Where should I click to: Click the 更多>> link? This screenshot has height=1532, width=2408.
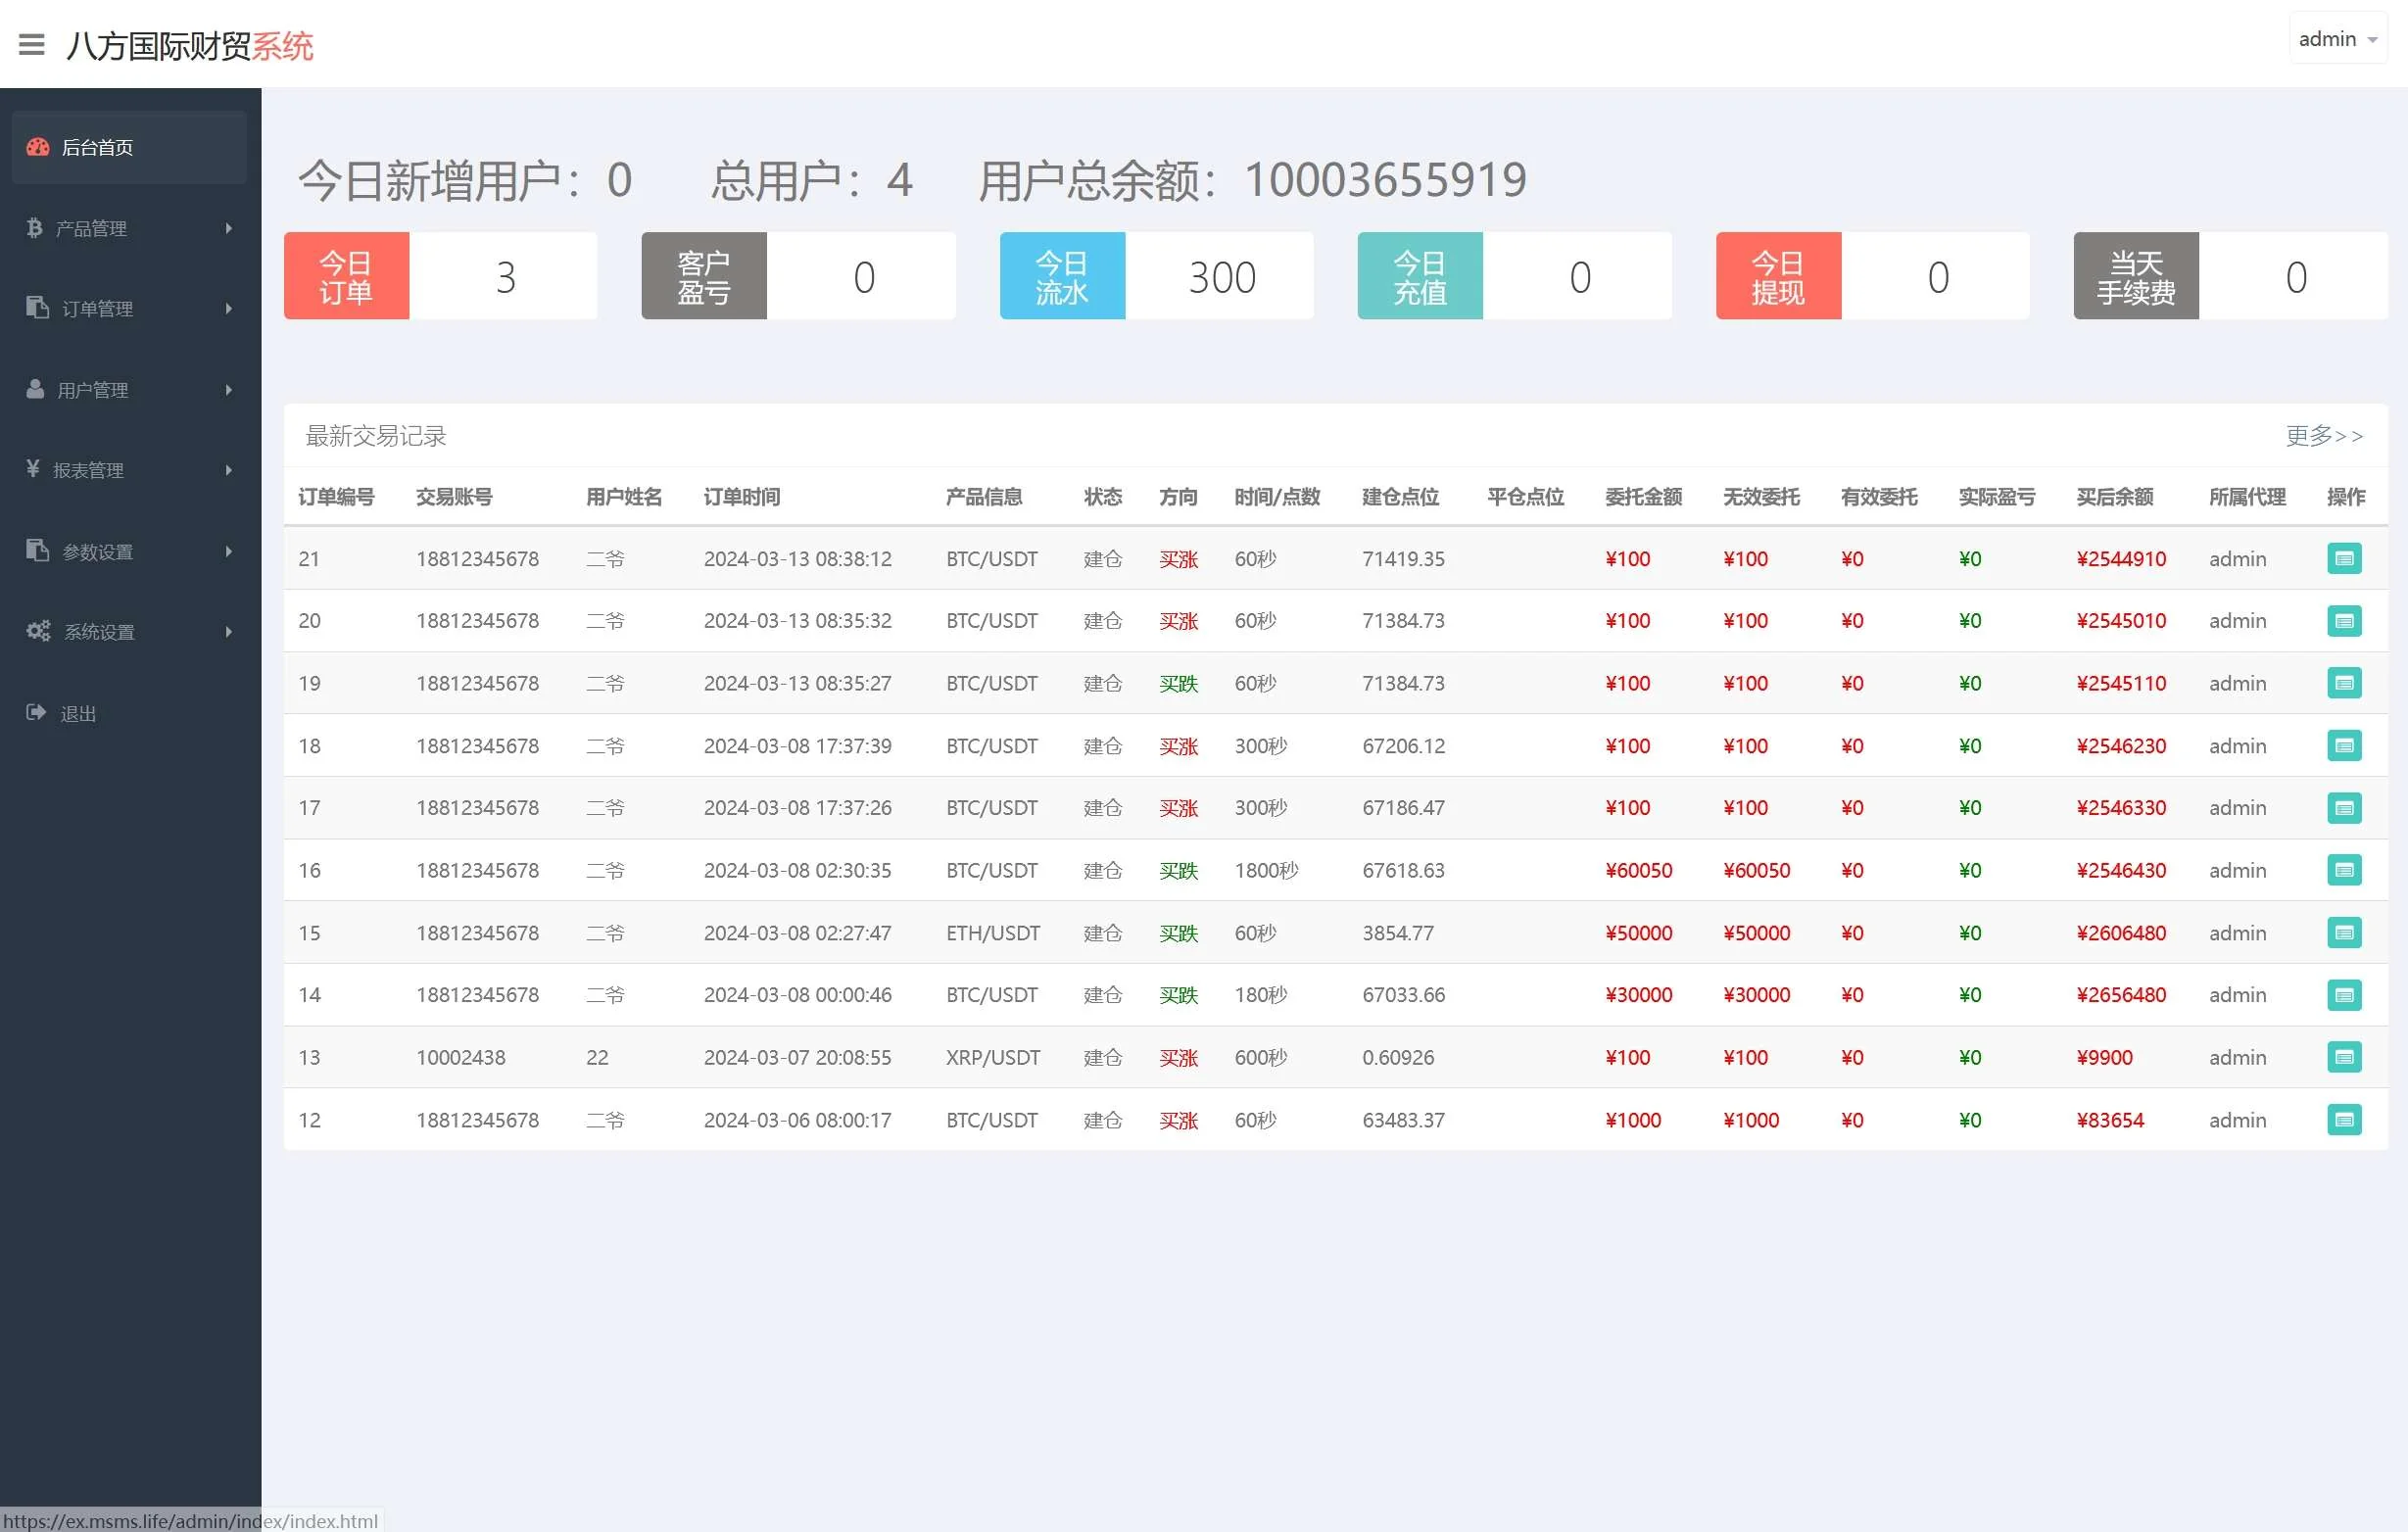(2324, 436)
